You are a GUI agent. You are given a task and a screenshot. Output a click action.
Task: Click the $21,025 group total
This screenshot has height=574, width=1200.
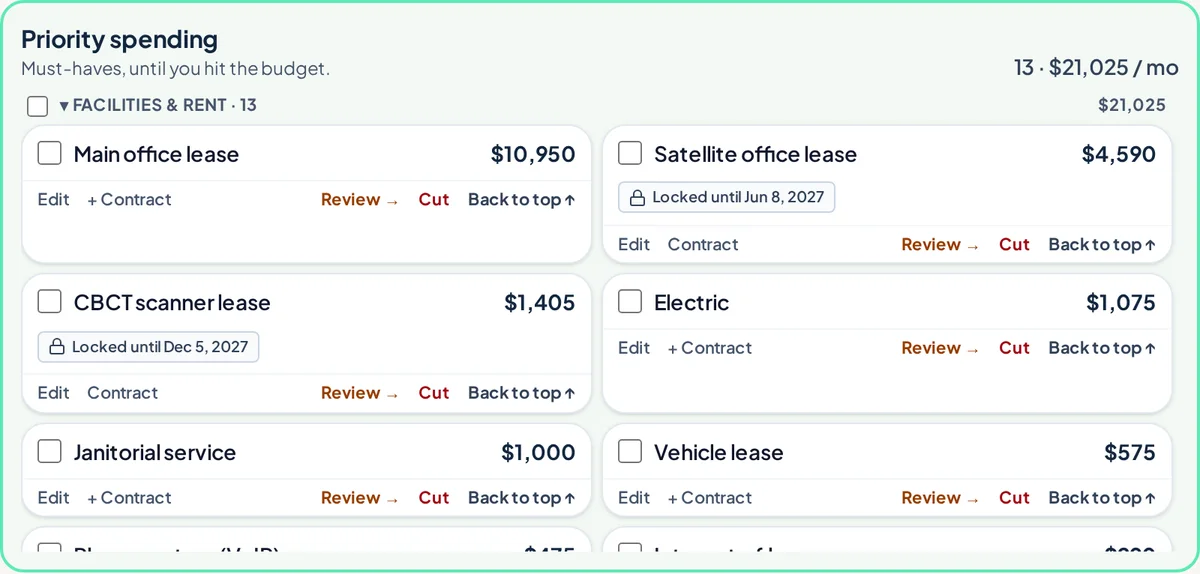click(1132, 105)
